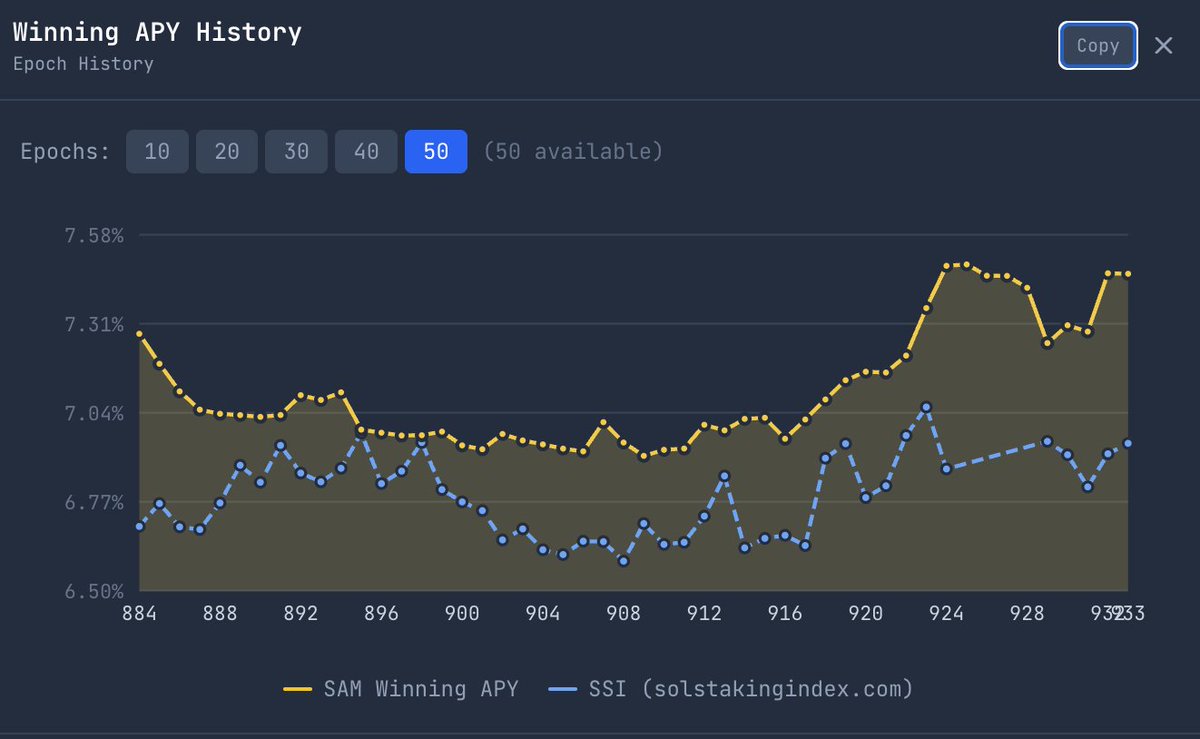The height and width of the screenshot is (739, 1200).
Task: Click the 6.77% y-axis label
Action: point(94,502)
